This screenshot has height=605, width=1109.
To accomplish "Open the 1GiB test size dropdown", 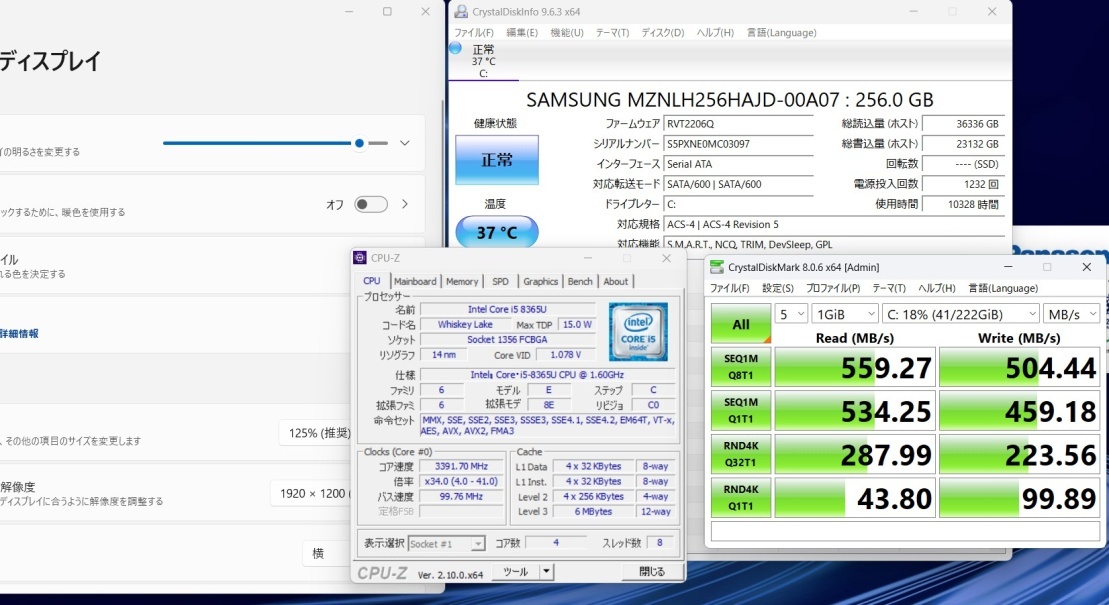I will tap(844, 314).
